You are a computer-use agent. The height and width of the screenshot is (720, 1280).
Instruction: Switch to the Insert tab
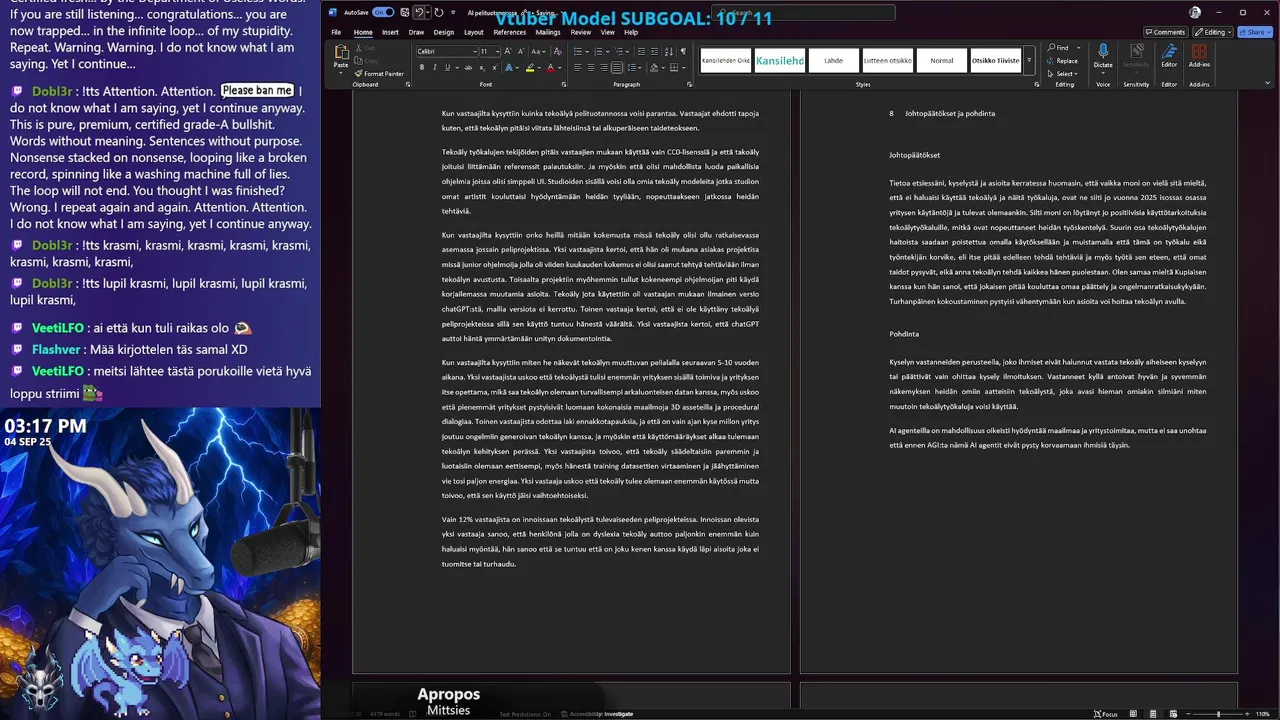tap(390, 32)
